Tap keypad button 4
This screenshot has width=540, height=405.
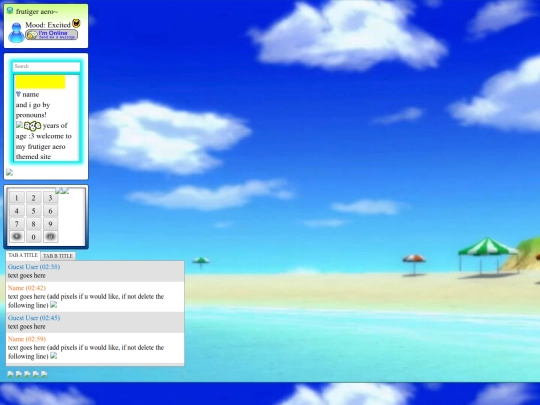[17, 211]
